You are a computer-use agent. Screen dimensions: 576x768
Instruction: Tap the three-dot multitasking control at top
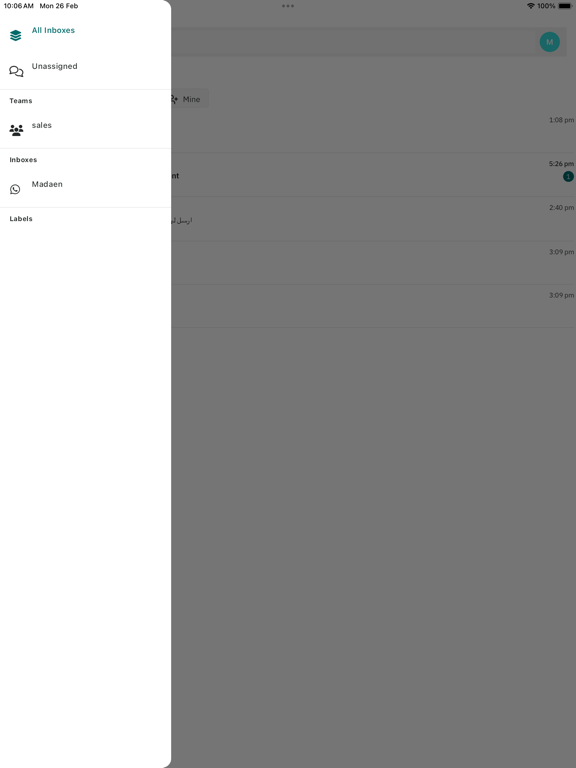[x=288, y=6]
